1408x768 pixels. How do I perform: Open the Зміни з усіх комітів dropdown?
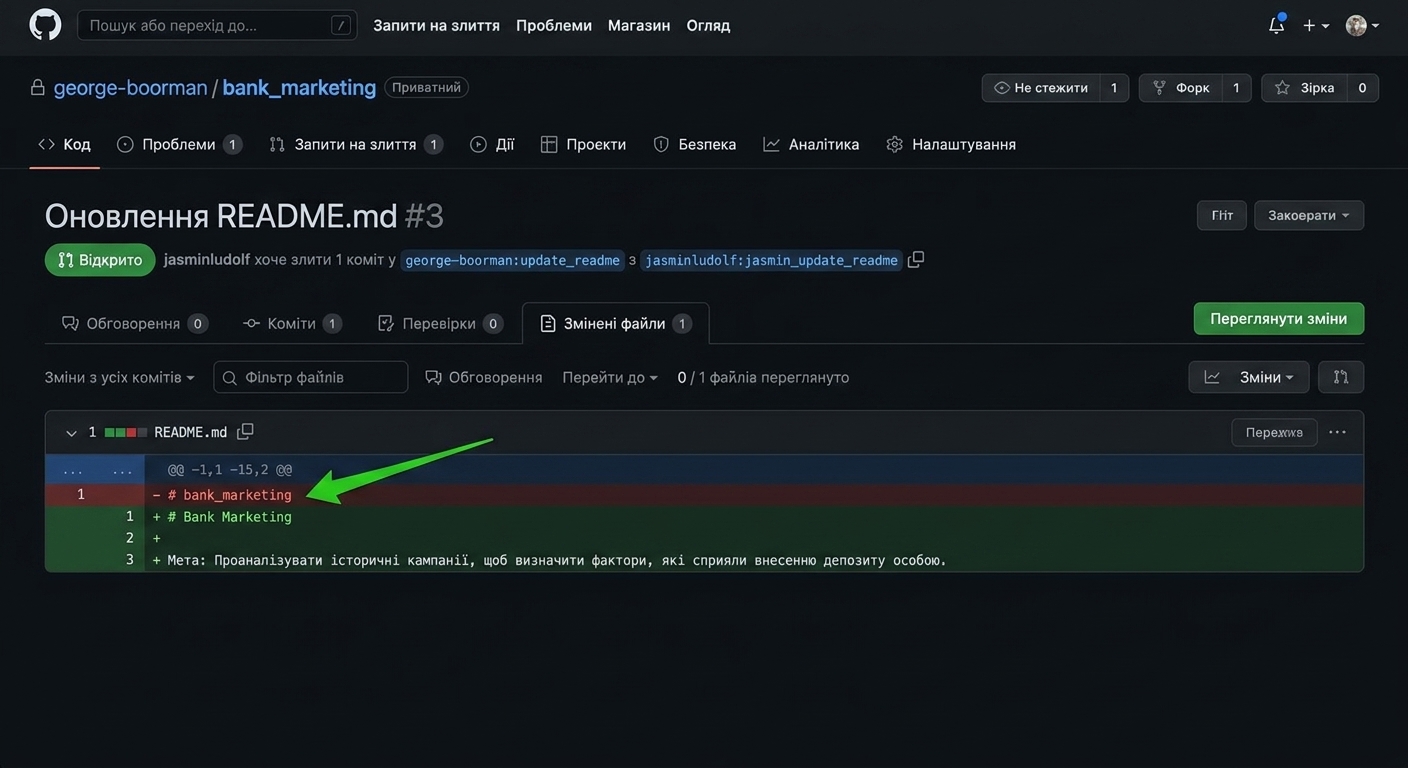120,377
